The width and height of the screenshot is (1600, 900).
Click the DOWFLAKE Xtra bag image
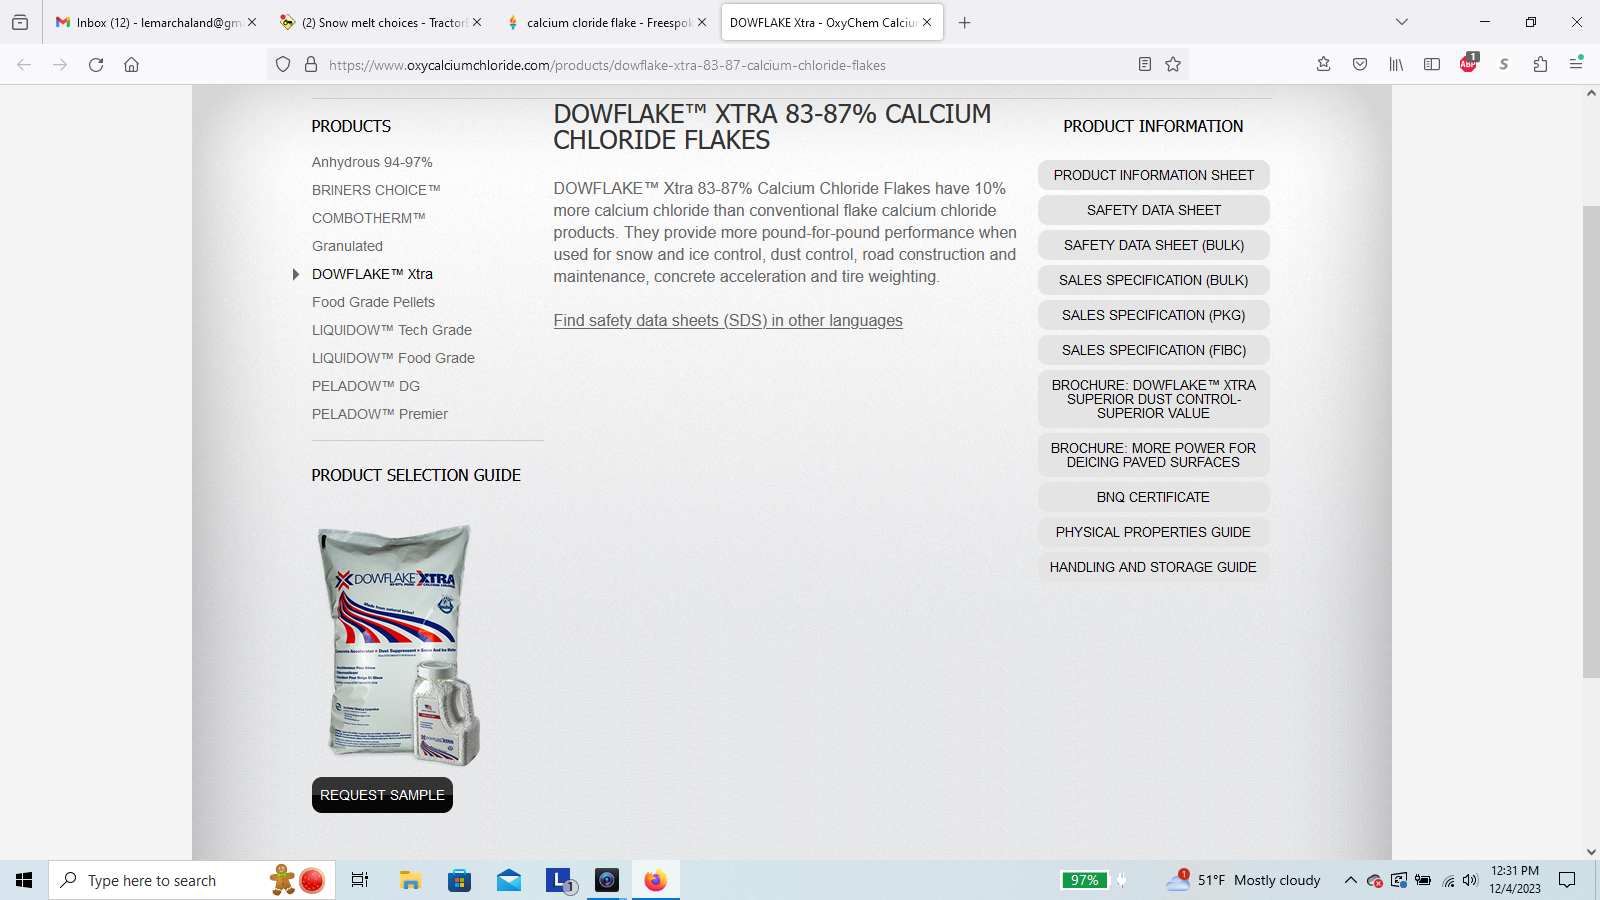coord(398,645)
